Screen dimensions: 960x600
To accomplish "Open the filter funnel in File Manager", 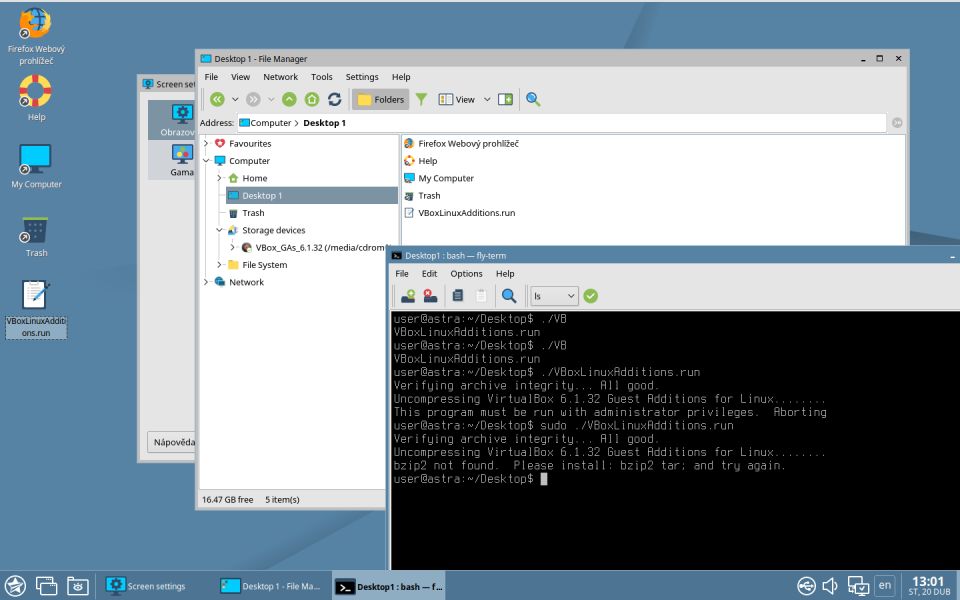I will [421, 99].
